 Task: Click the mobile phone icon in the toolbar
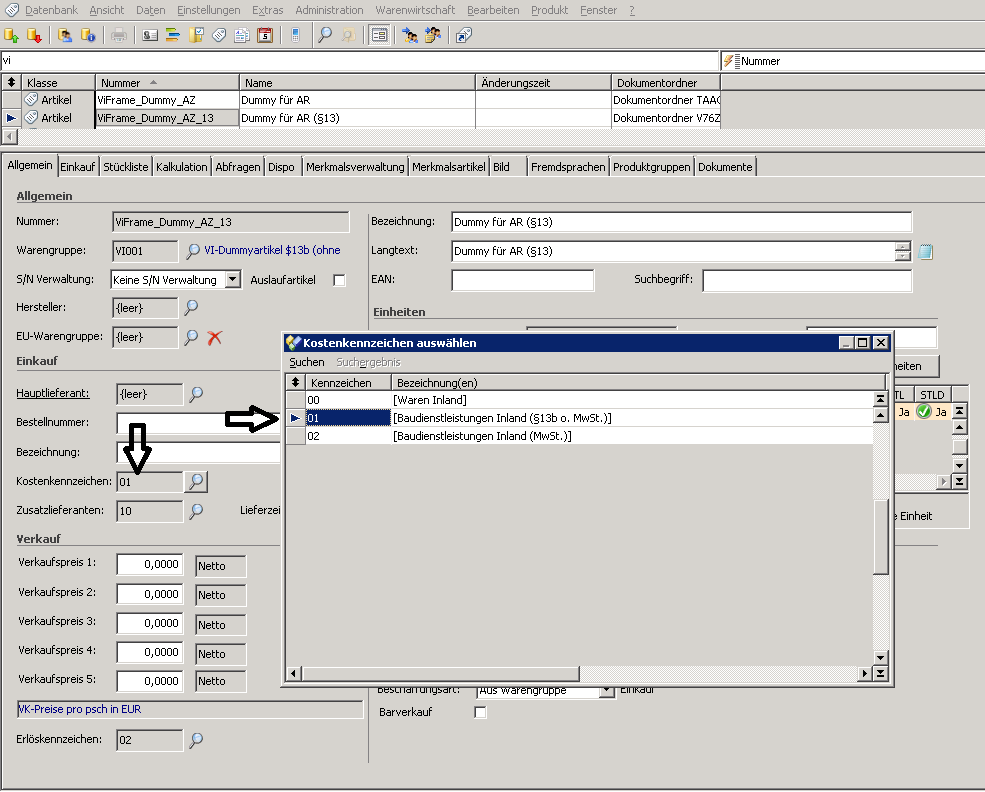click(295, 35)
